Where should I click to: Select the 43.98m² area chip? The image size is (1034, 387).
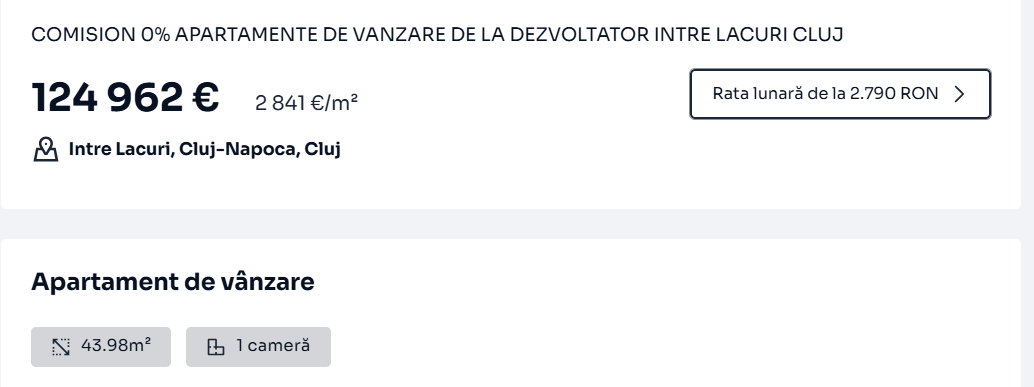tap(101, 347)
